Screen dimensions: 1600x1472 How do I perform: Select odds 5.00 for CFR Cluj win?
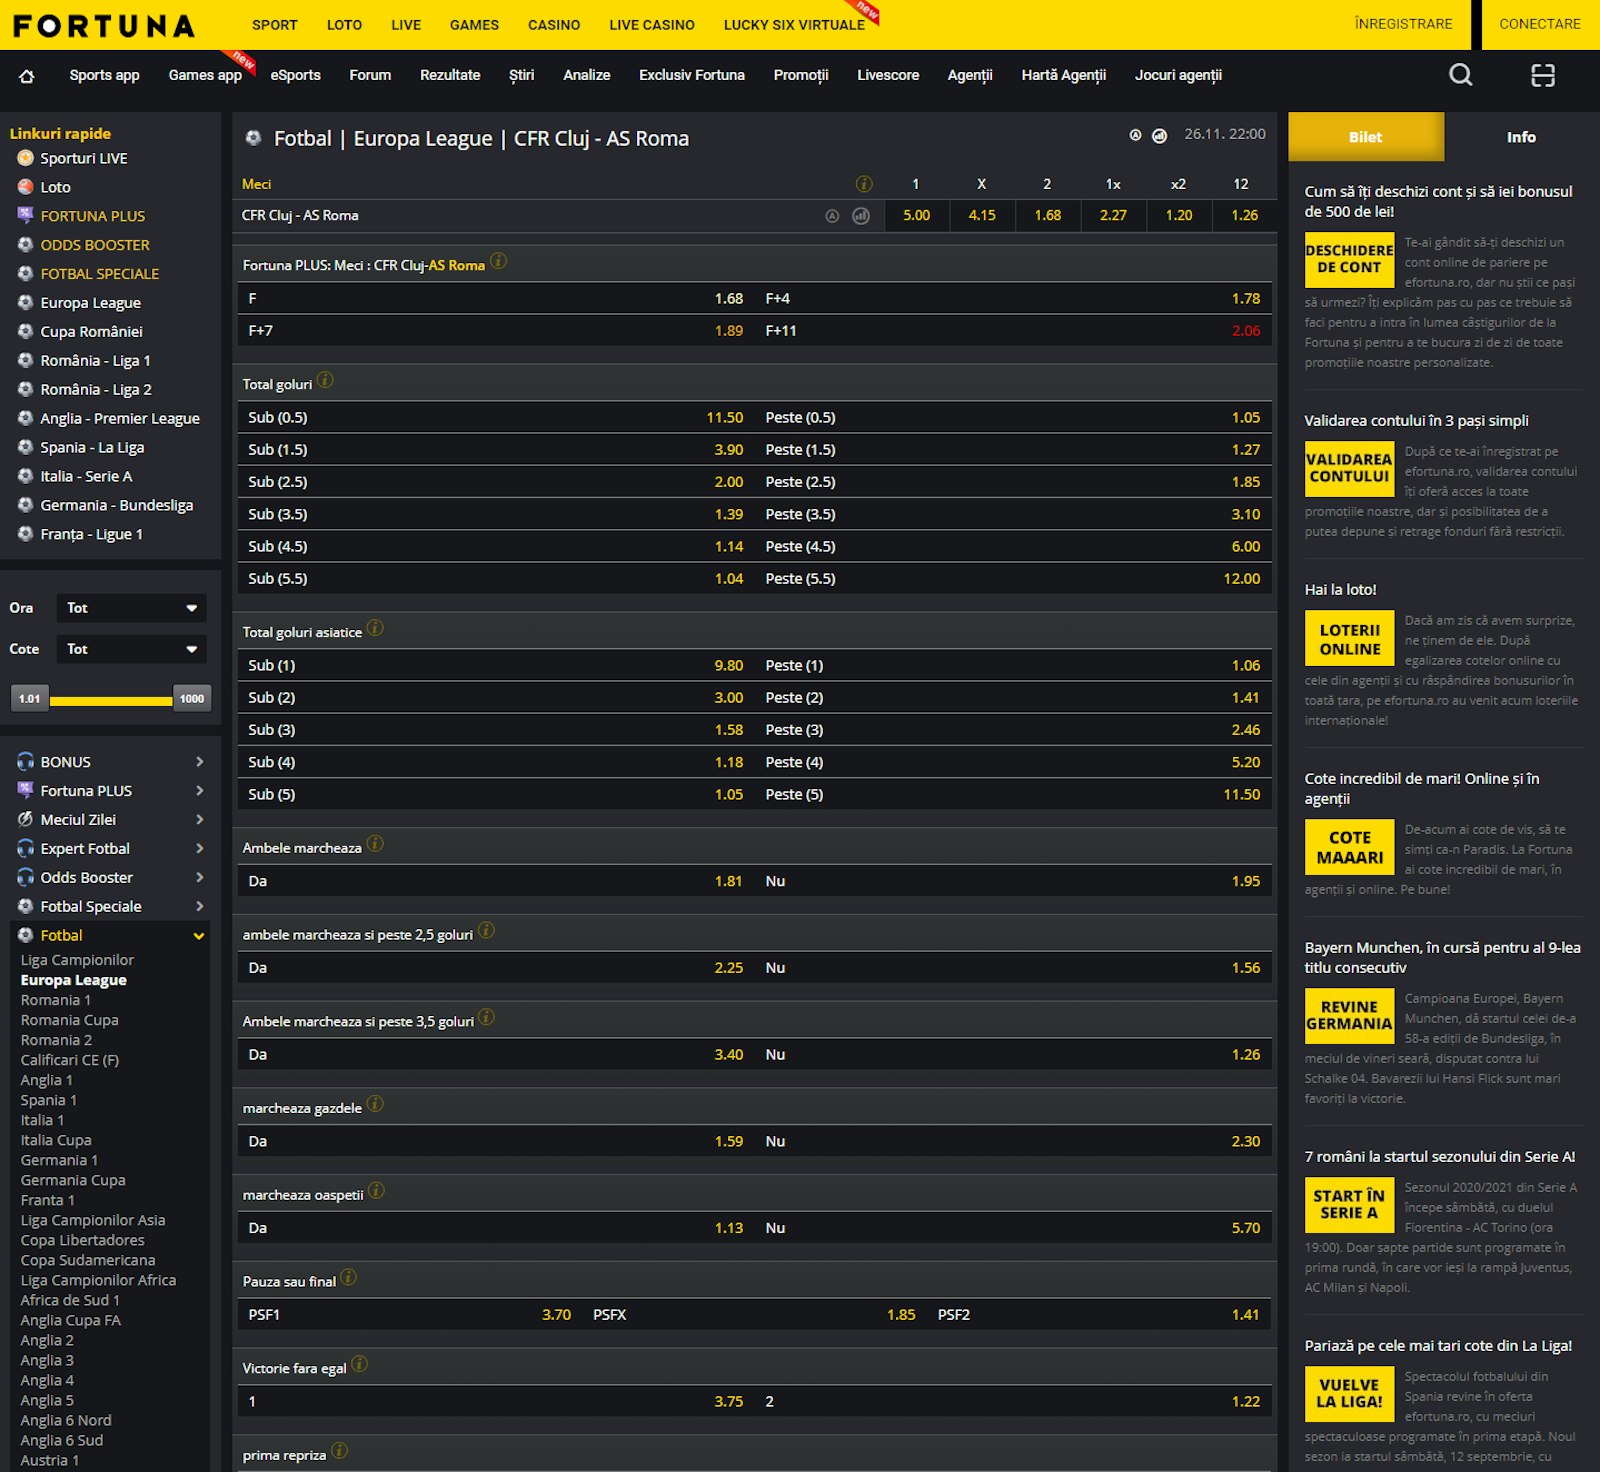tap(916, 215)
